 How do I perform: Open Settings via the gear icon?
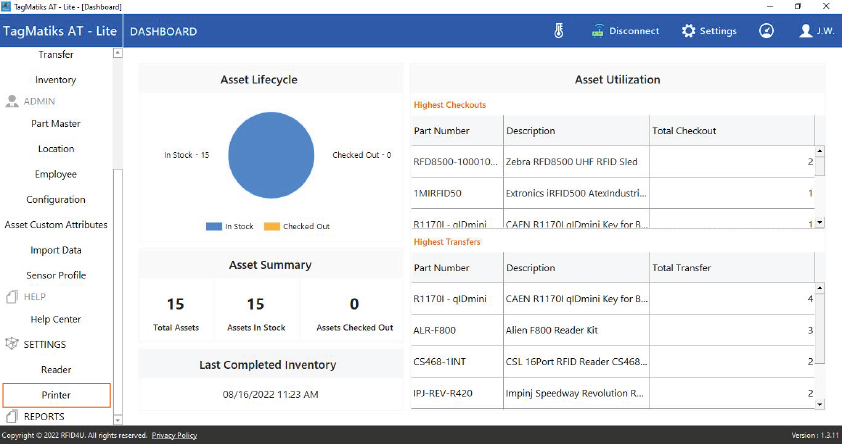tap(688, 31)
